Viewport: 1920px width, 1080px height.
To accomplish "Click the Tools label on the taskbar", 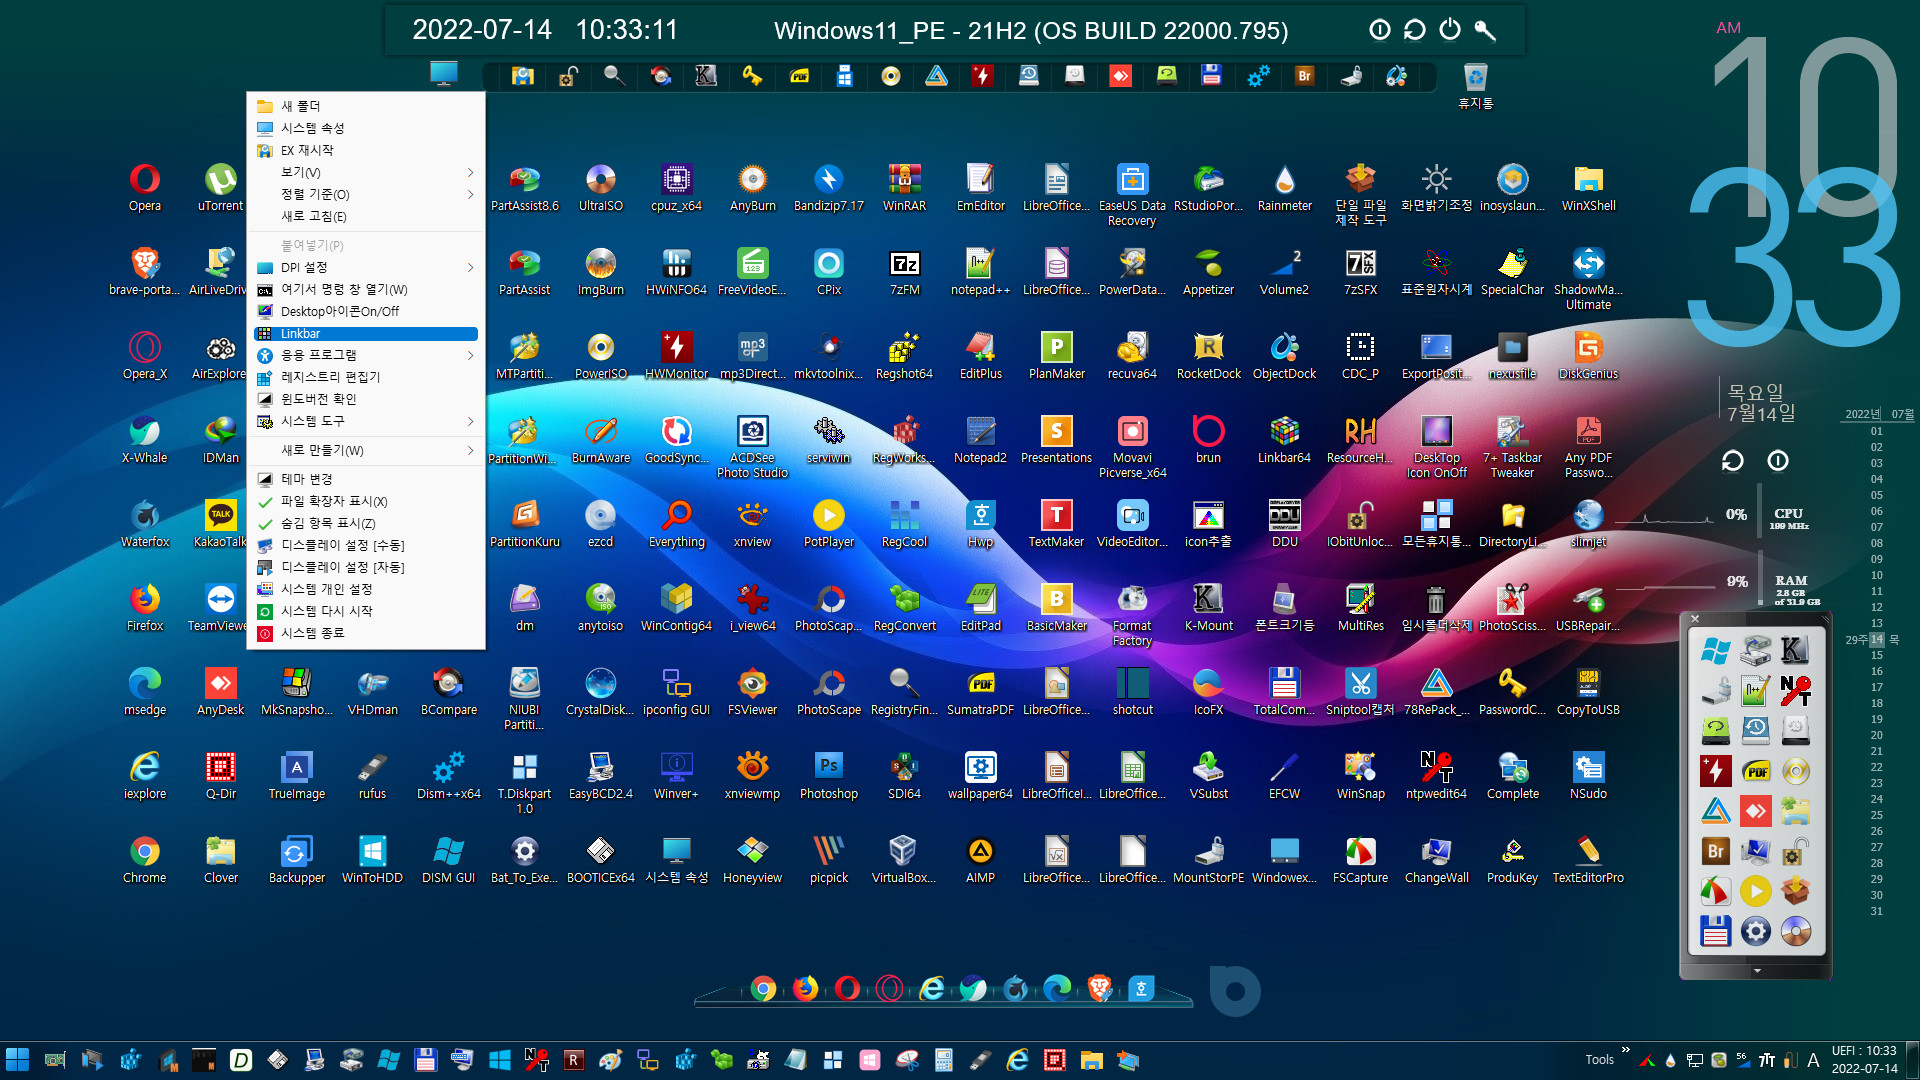I will tap(1599, 1060).
